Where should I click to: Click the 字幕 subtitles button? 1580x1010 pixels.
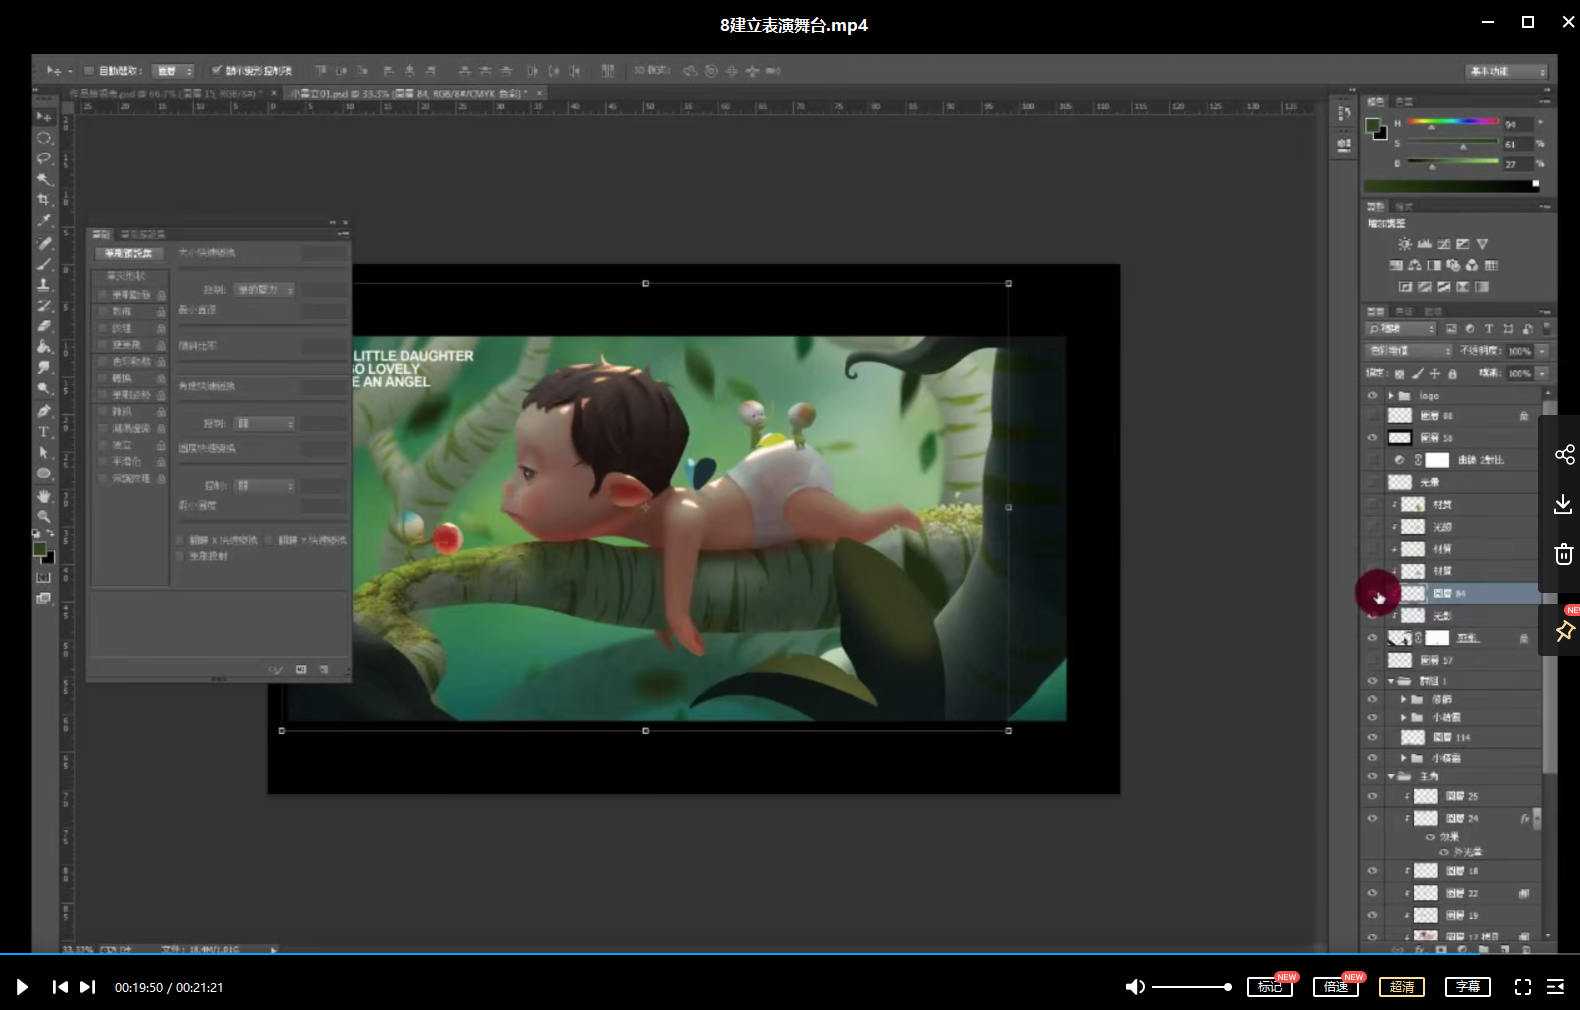click(1467, 987)
